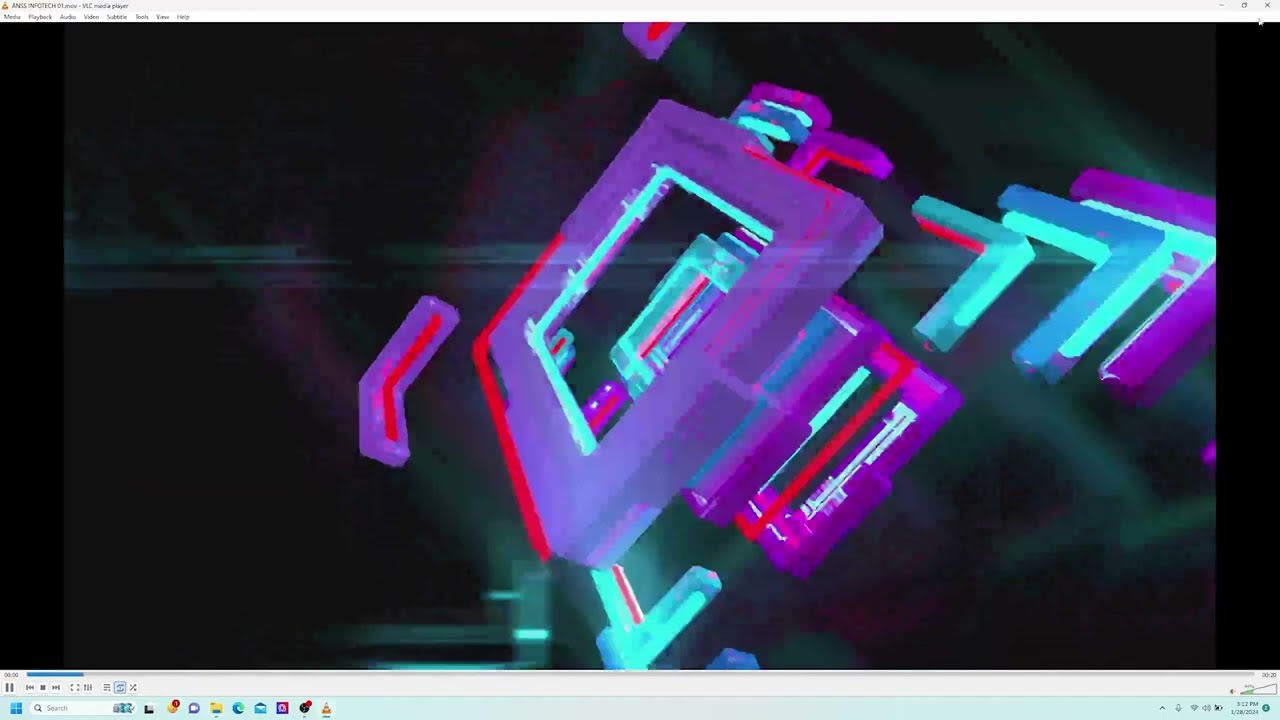Click the video display area

pos(640,345)
